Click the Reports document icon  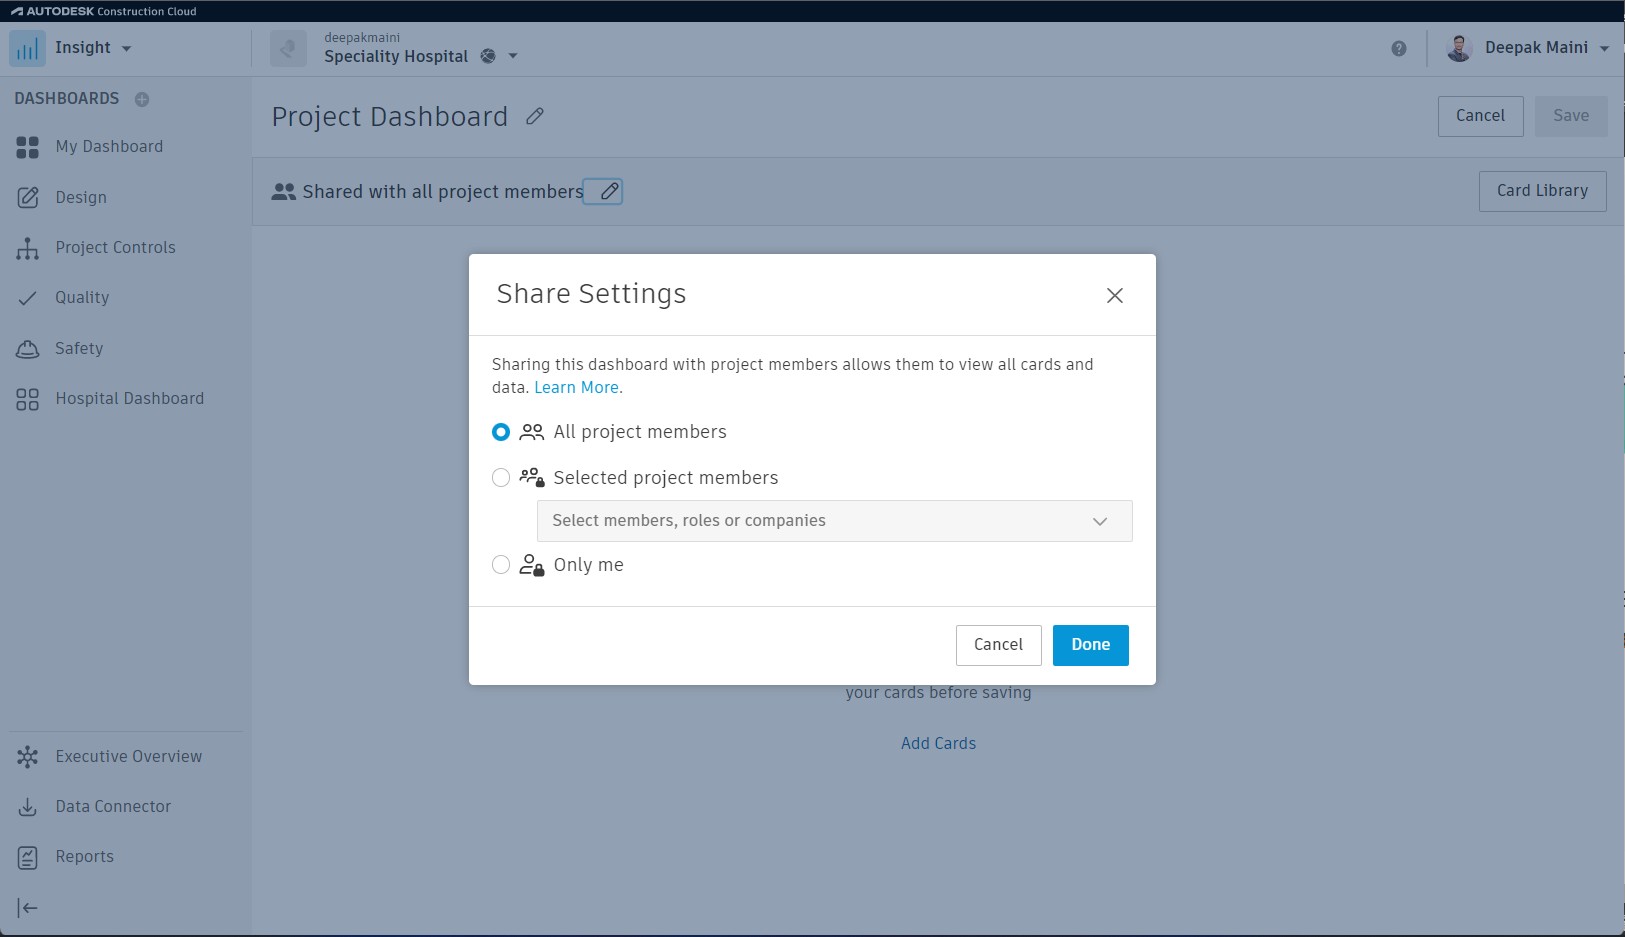28,857
